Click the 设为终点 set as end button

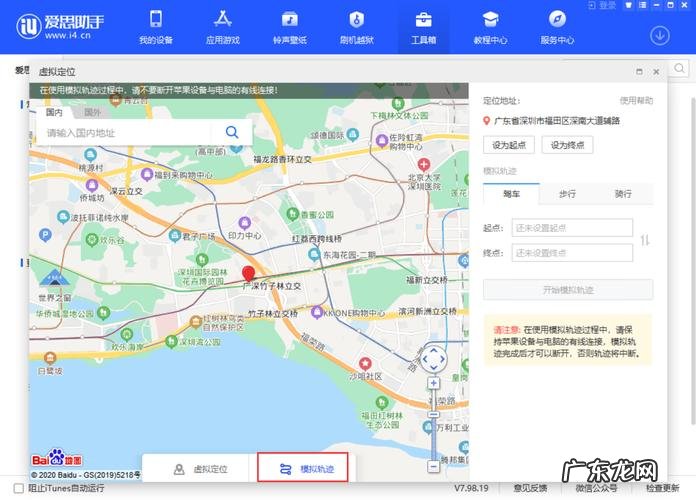coord(567,145)
